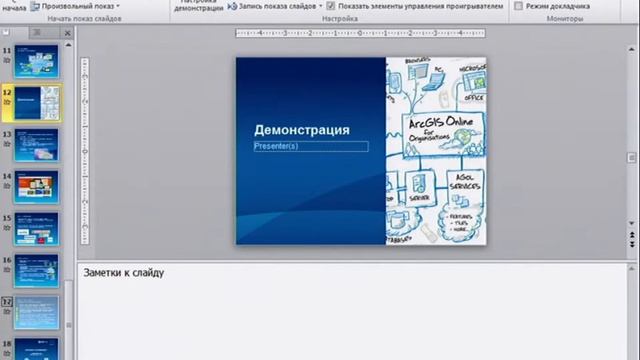Select slide 12 thumbnail
640x360 pixels.
[36, 103]
